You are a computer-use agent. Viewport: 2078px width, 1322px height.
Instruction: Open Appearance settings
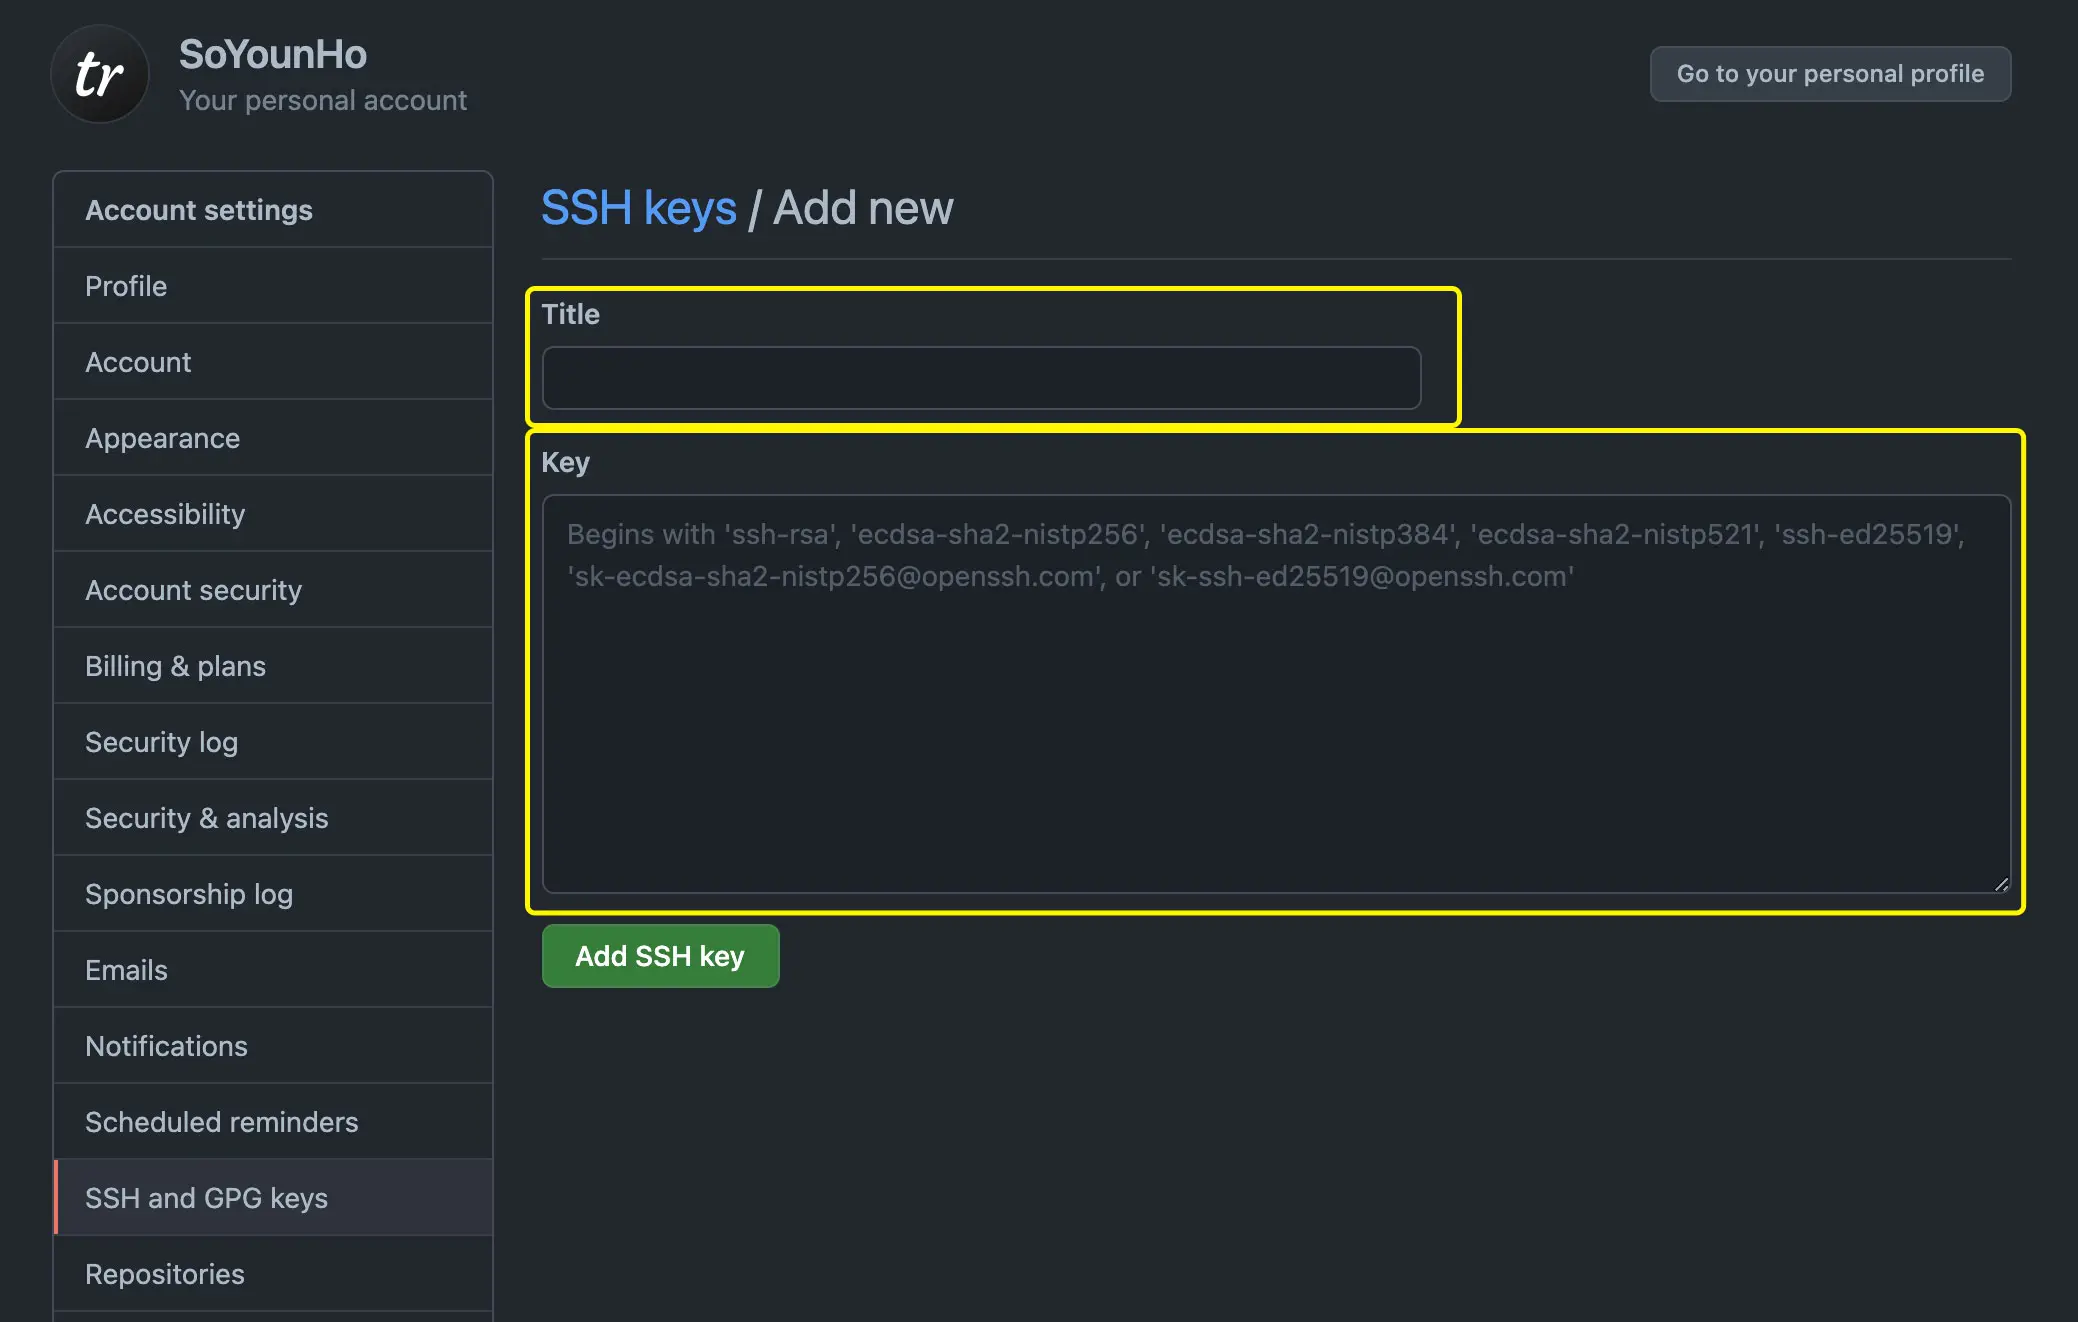click(x=162, y=438)
